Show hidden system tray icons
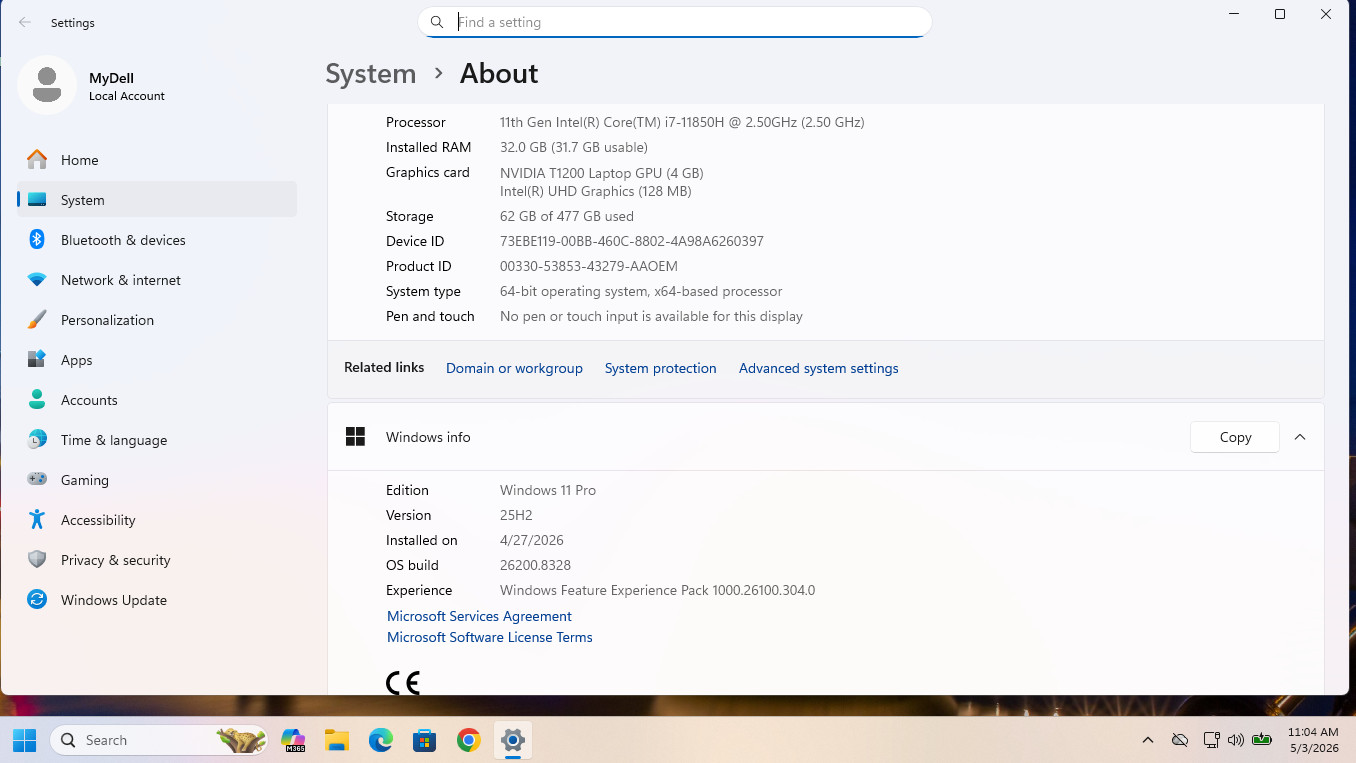 1148,740
